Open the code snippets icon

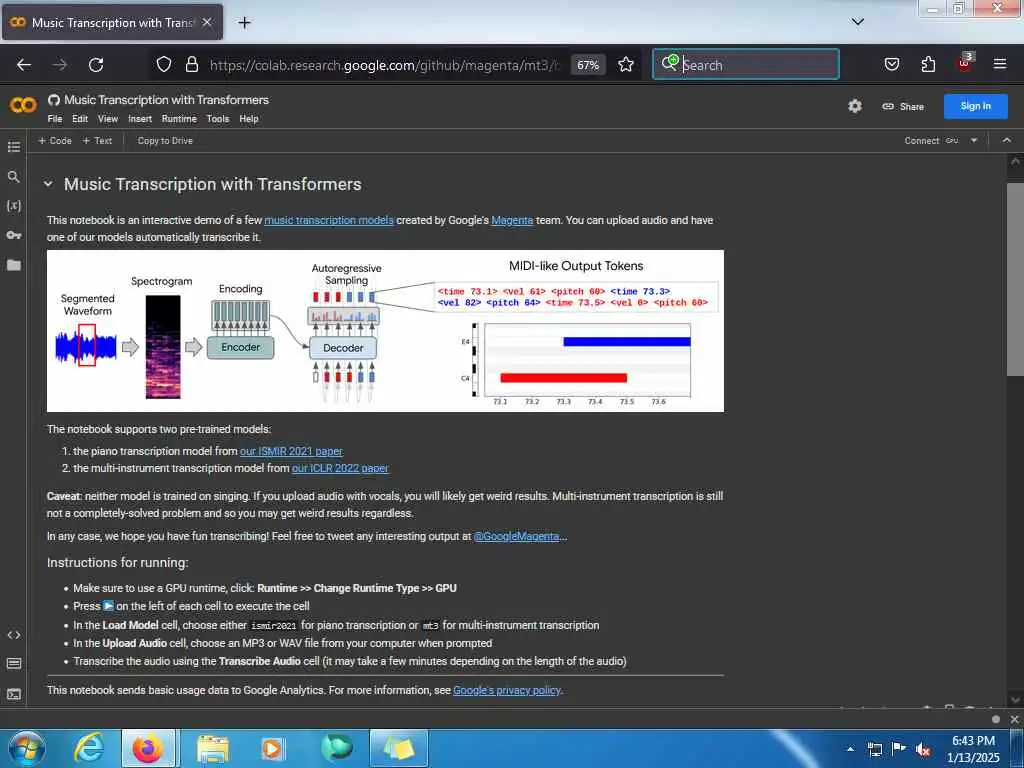tap(14, 635)
